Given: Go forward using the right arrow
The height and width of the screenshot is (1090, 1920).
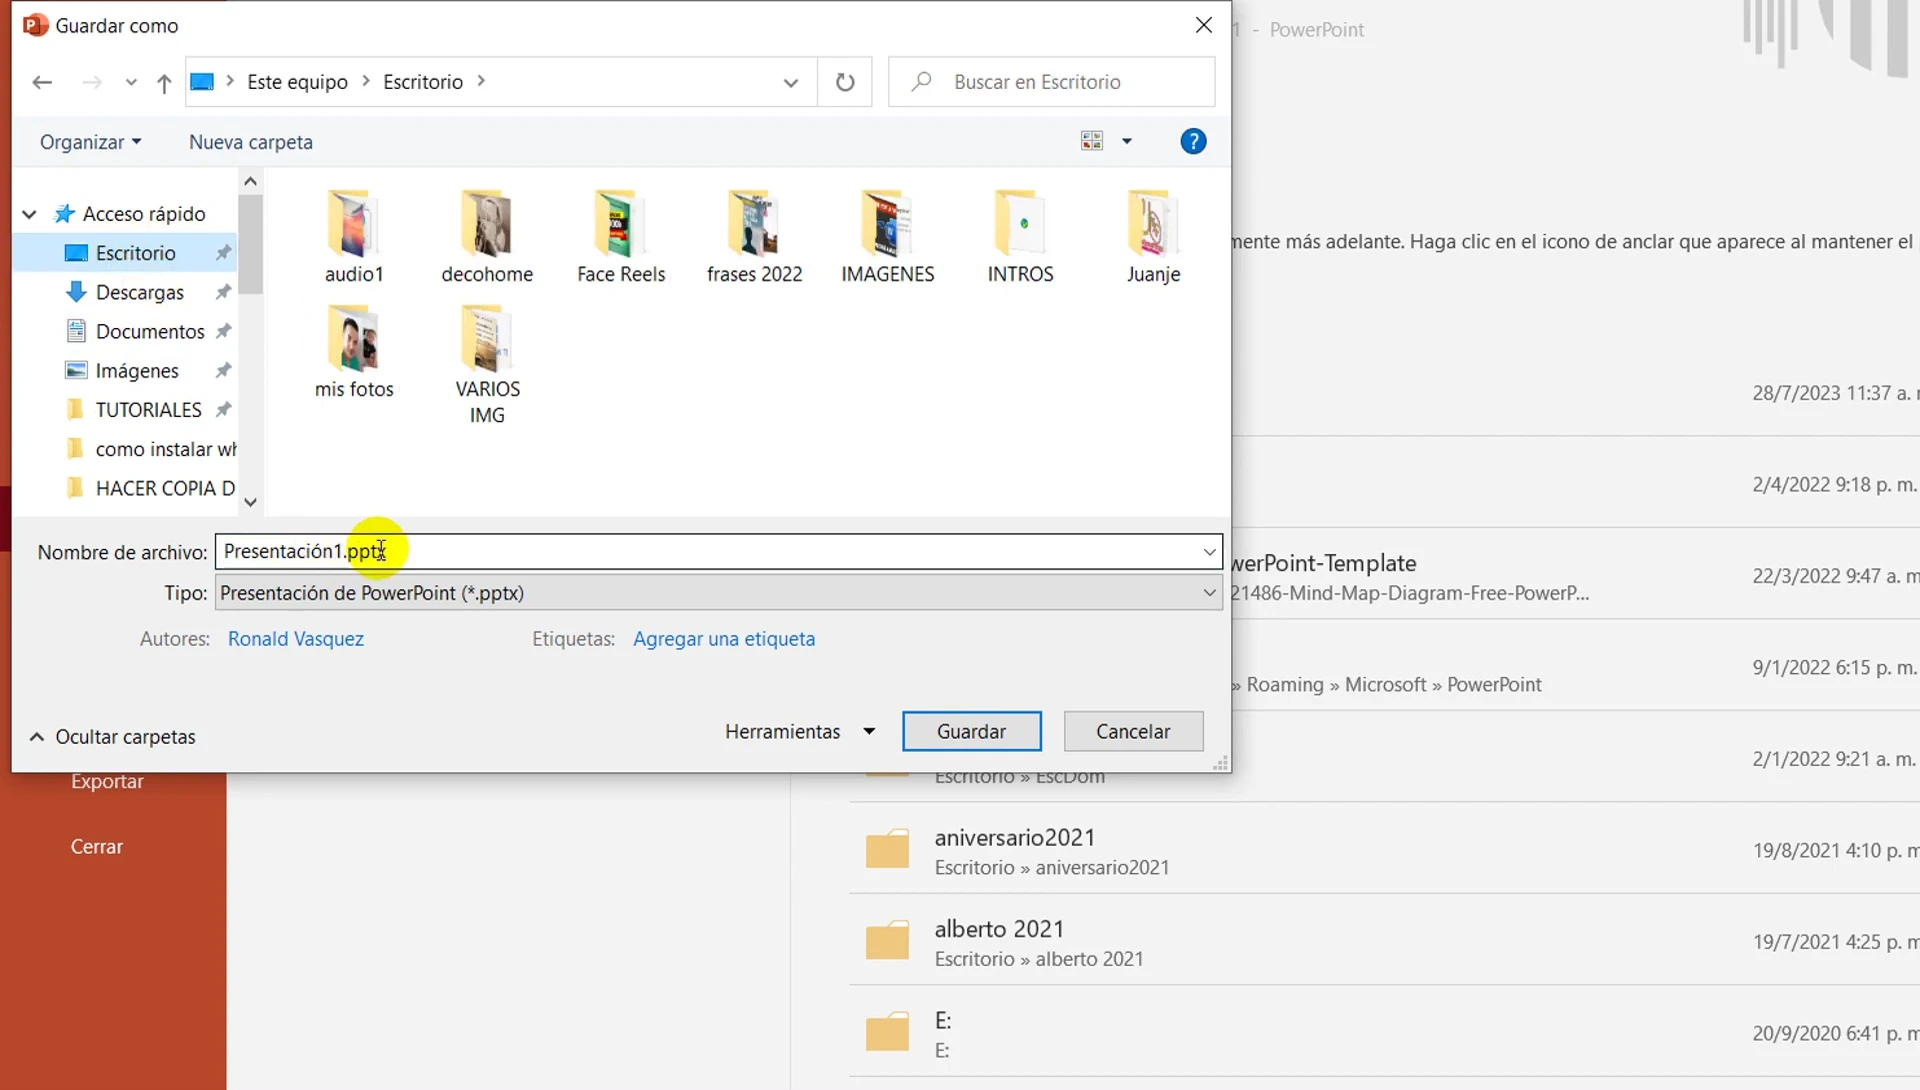Looking at the screenshot, I should point(92,82).
